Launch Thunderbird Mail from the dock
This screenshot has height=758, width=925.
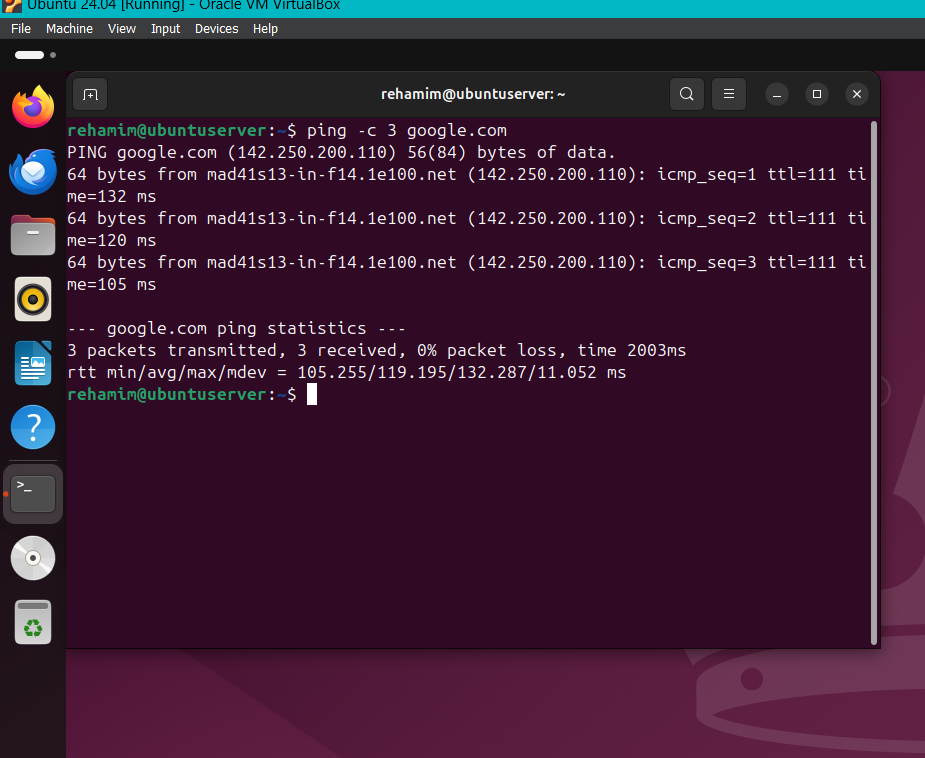(x=33, y=171)
